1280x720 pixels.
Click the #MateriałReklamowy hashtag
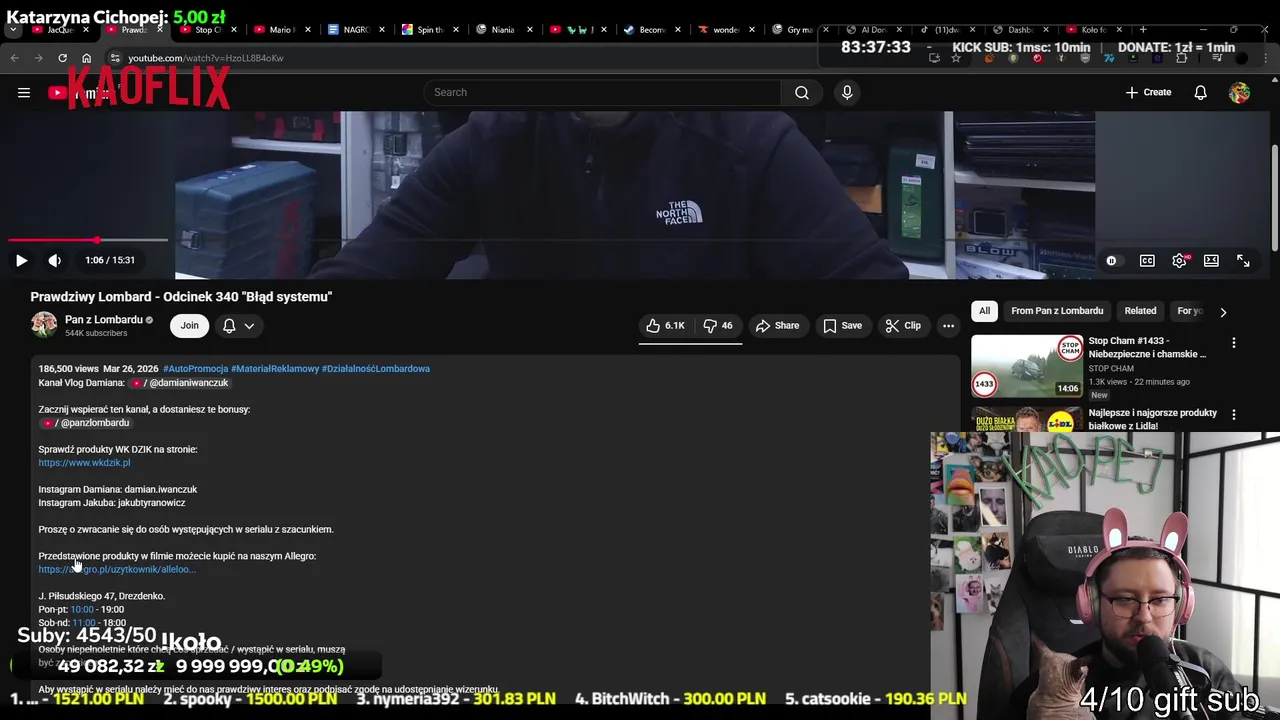tap(275, 369)
